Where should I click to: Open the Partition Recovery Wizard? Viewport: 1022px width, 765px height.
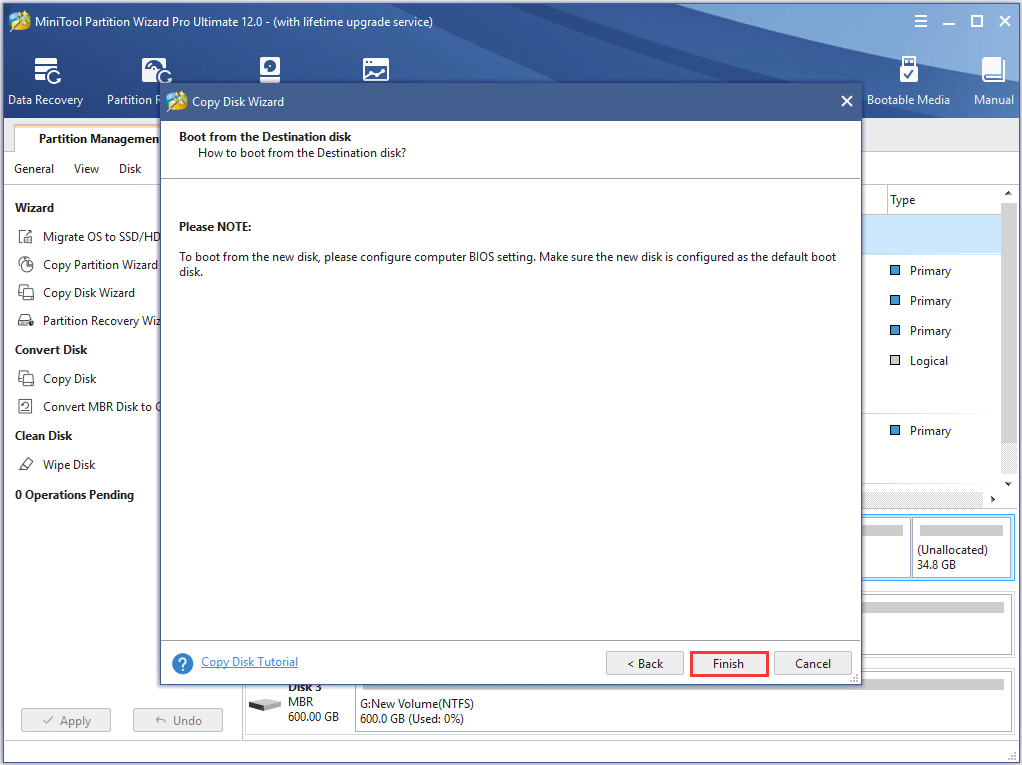pyautogui.click(x=100, y=320)
